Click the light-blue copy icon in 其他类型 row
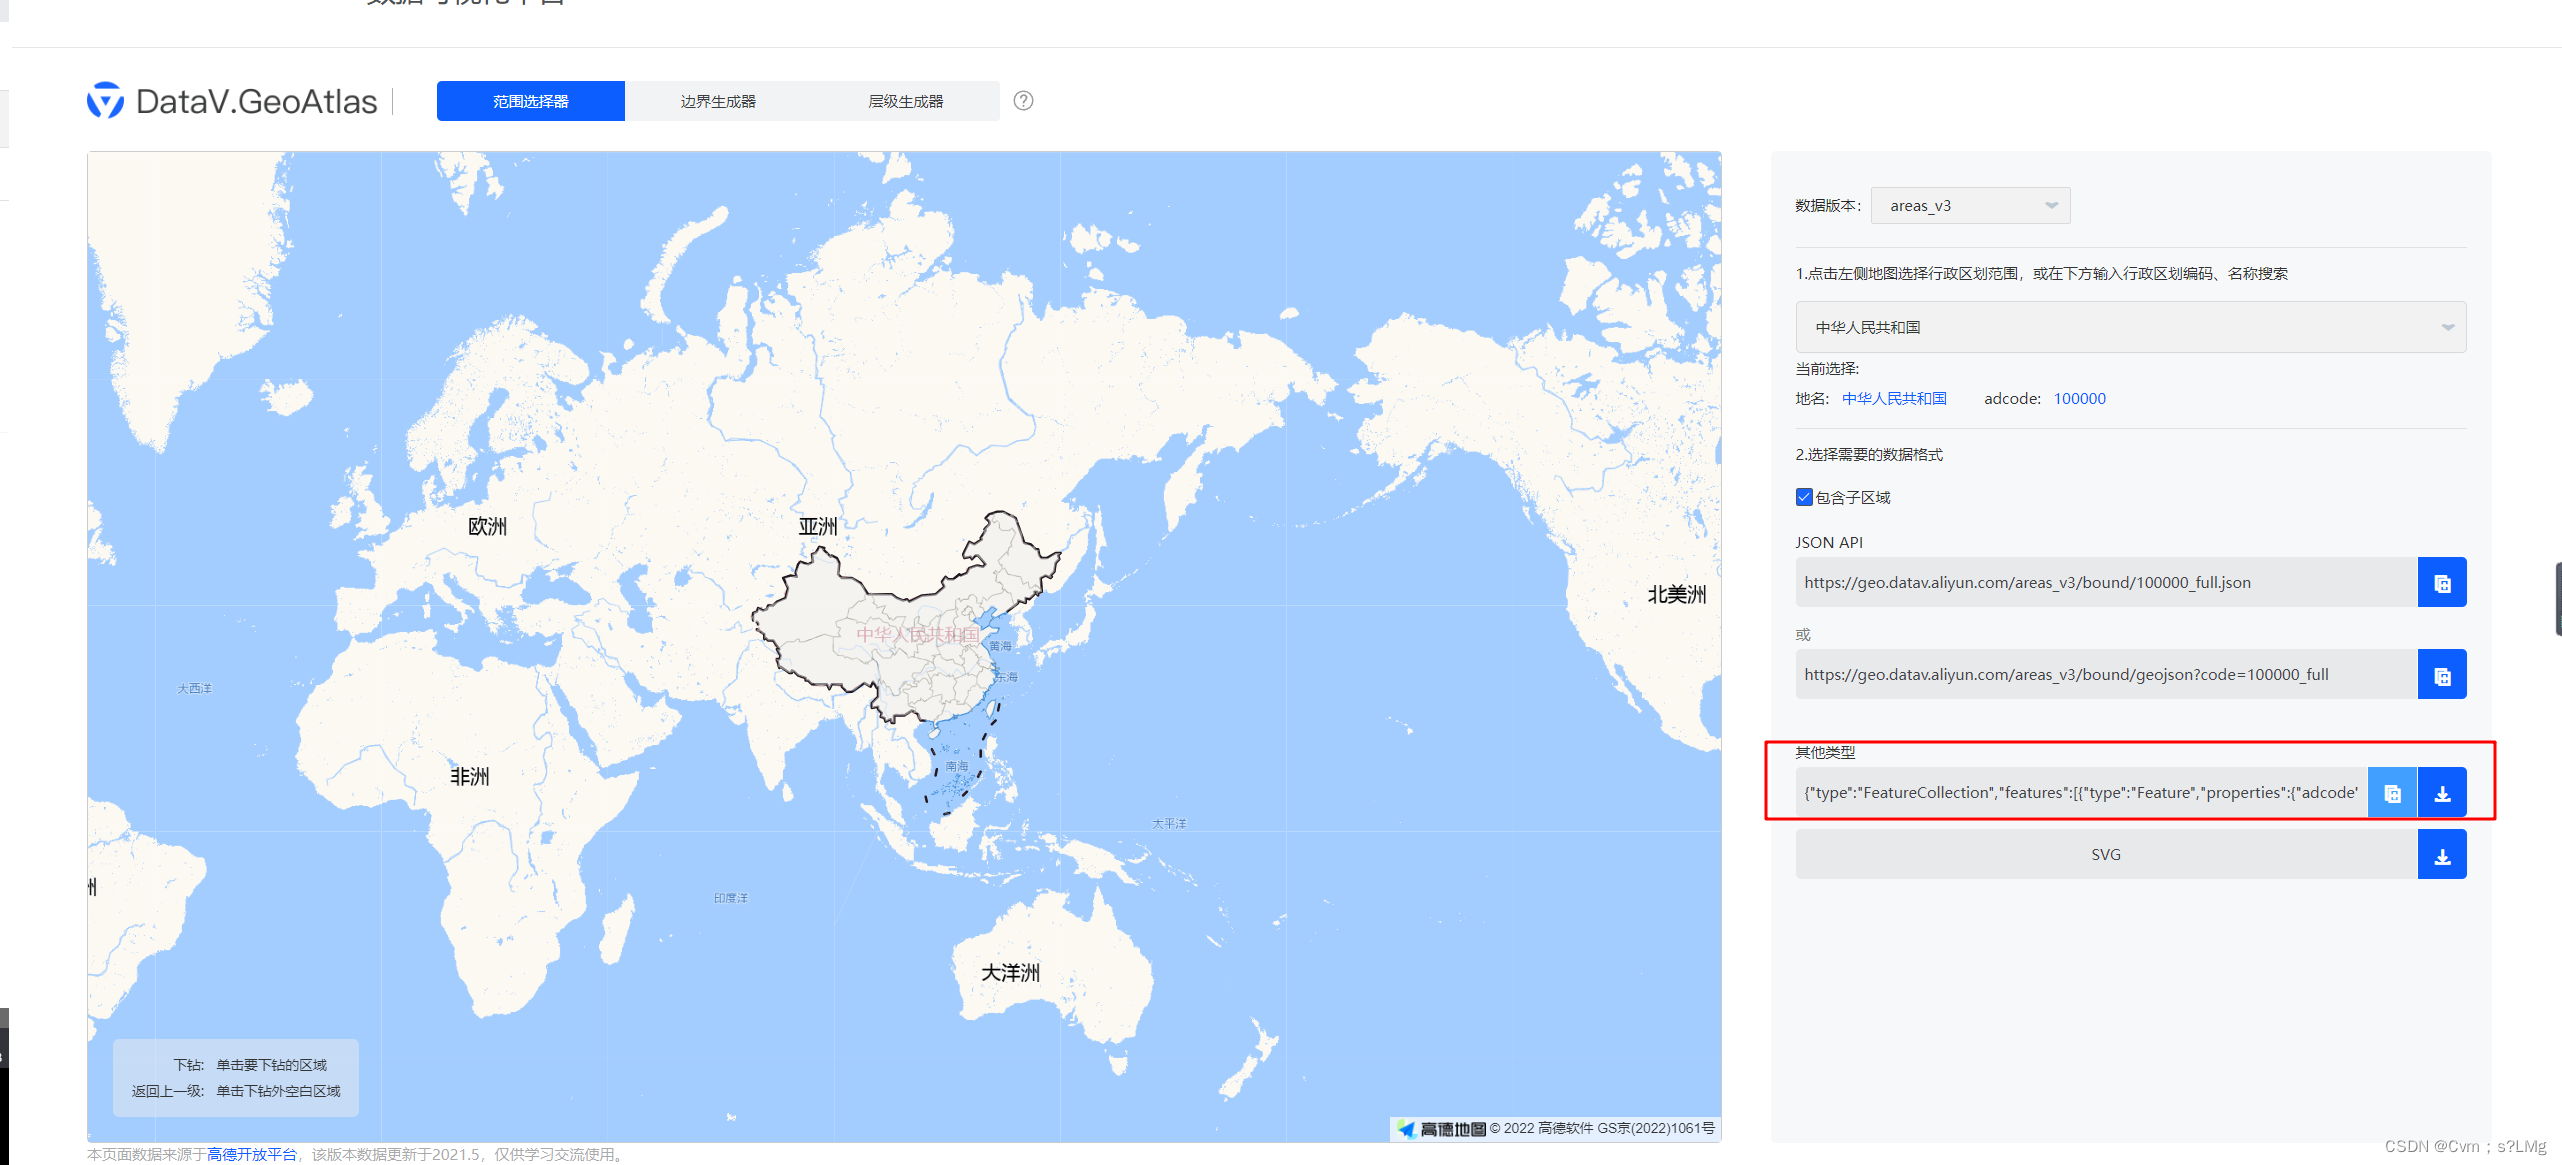The image size is (2562, 1165). pyautogui.click(x=2392, y=792)
